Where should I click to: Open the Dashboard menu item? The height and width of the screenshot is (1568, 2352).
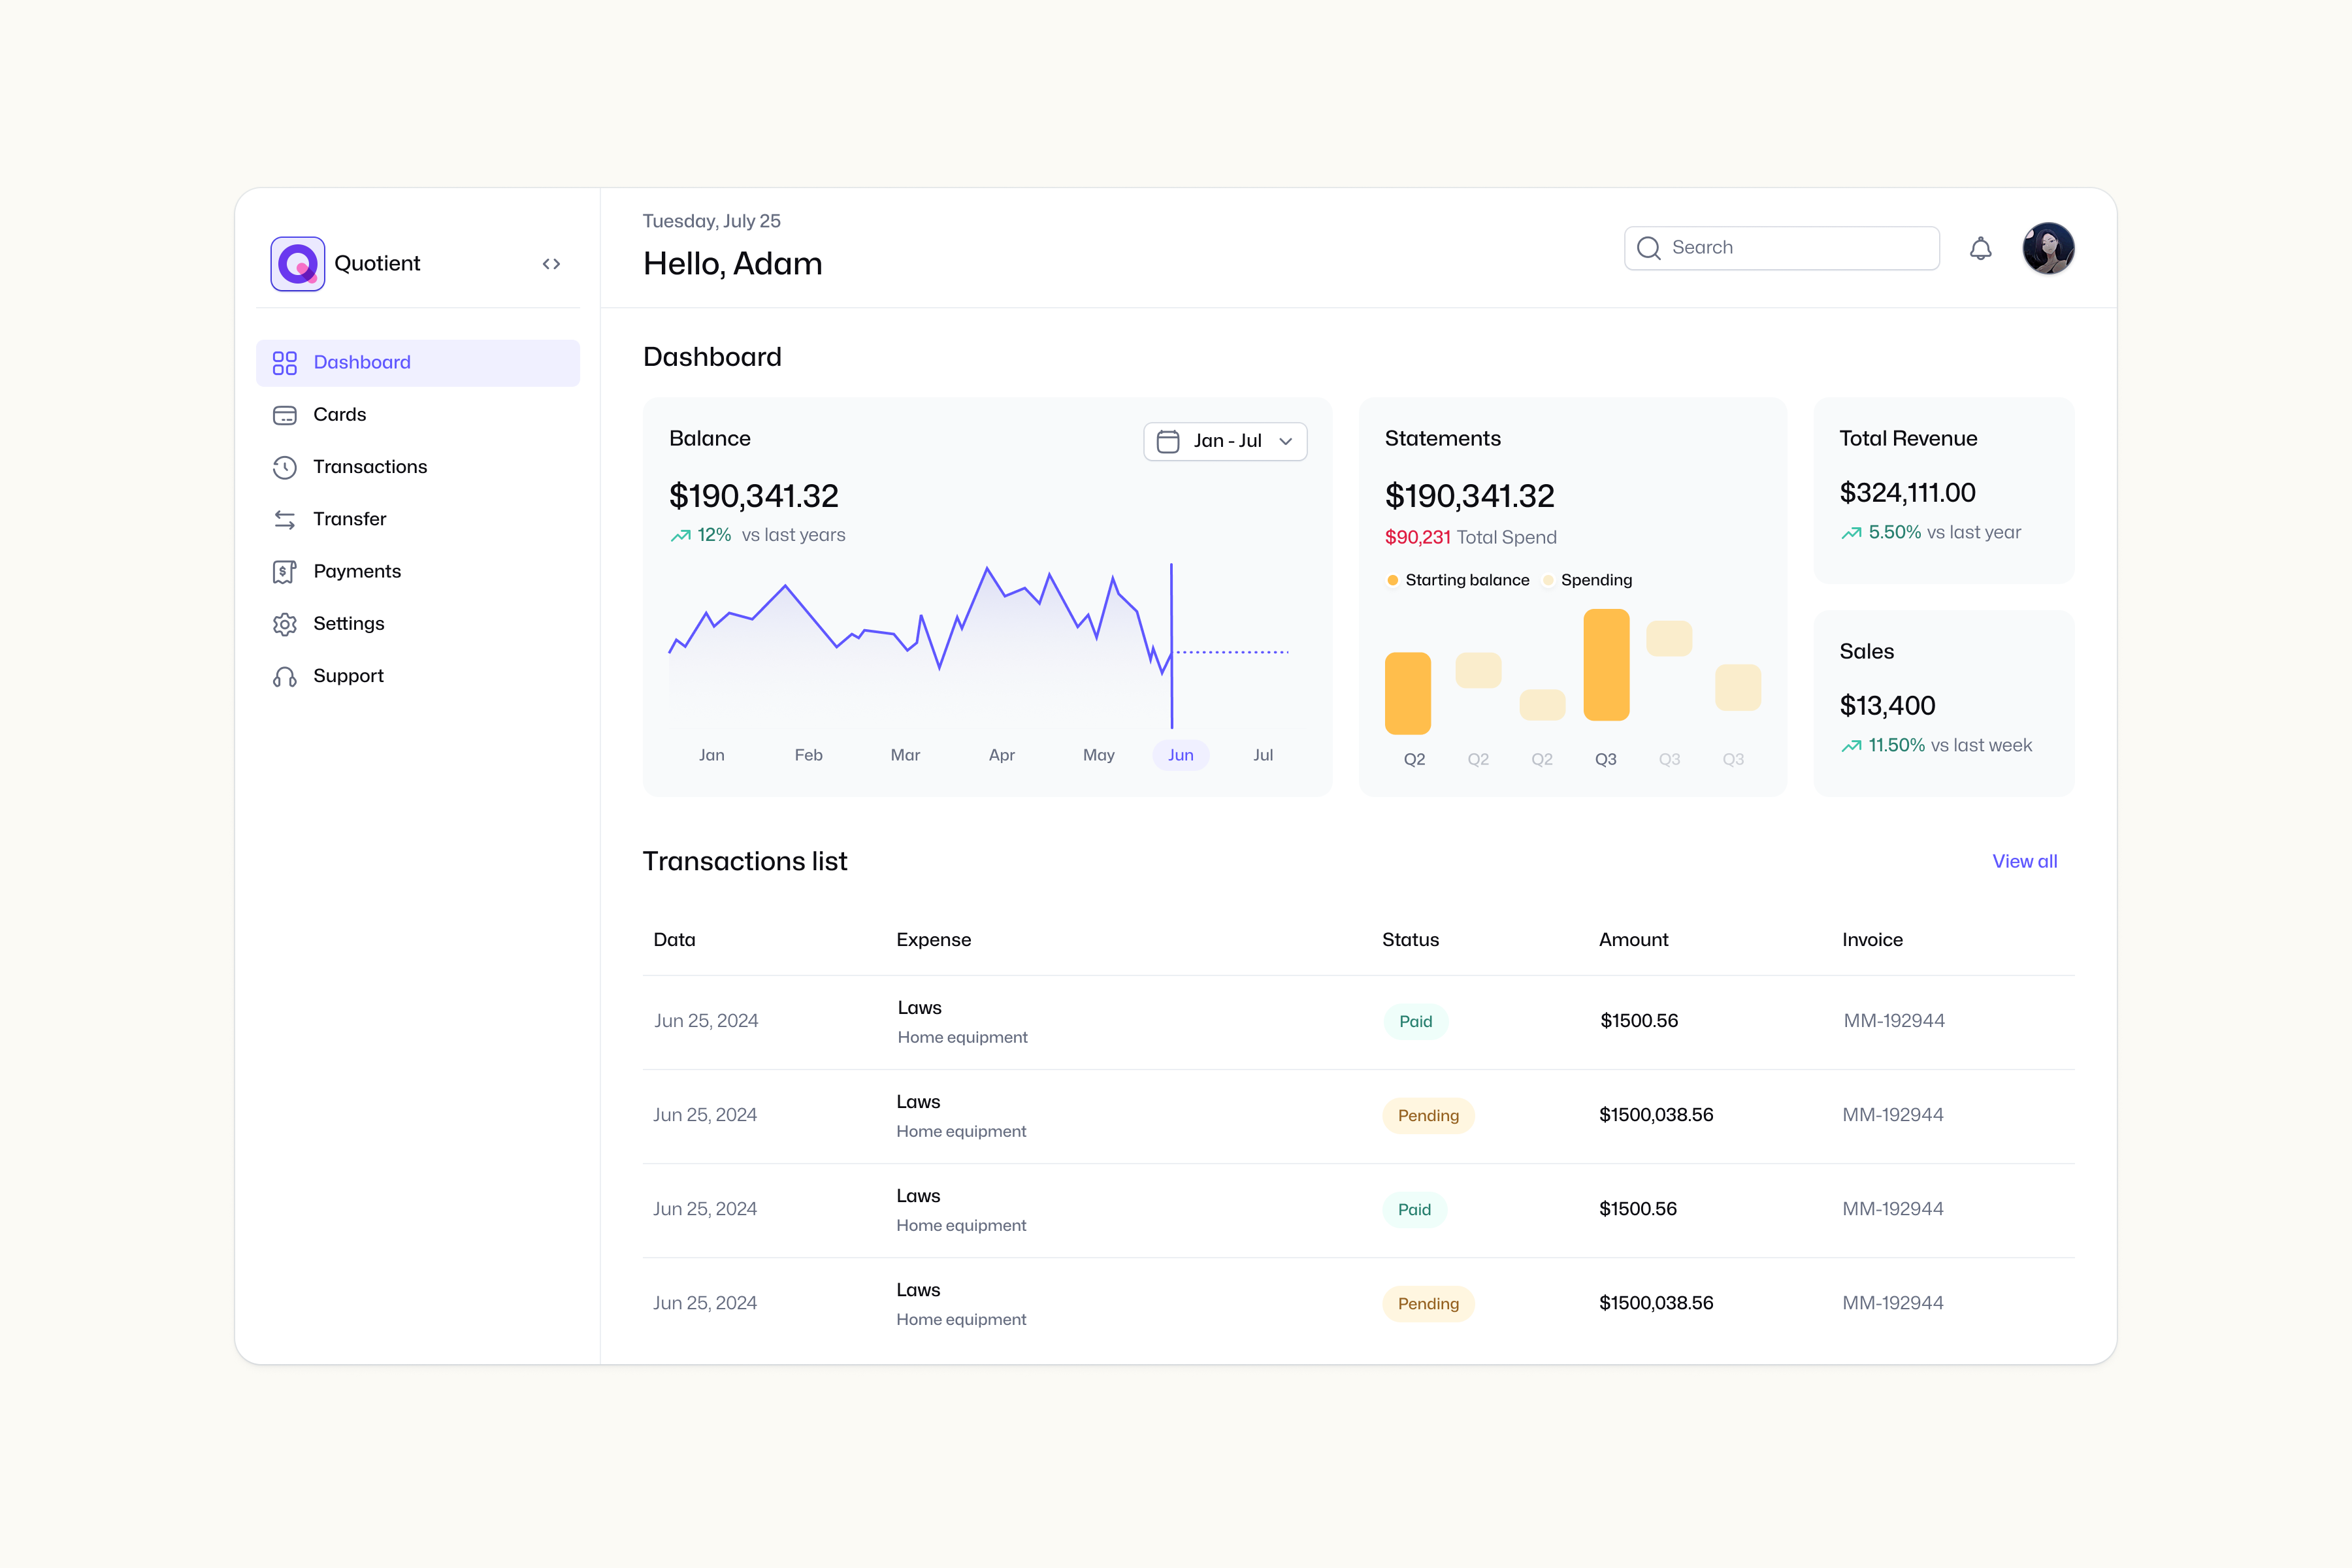[x=418, y=363]
